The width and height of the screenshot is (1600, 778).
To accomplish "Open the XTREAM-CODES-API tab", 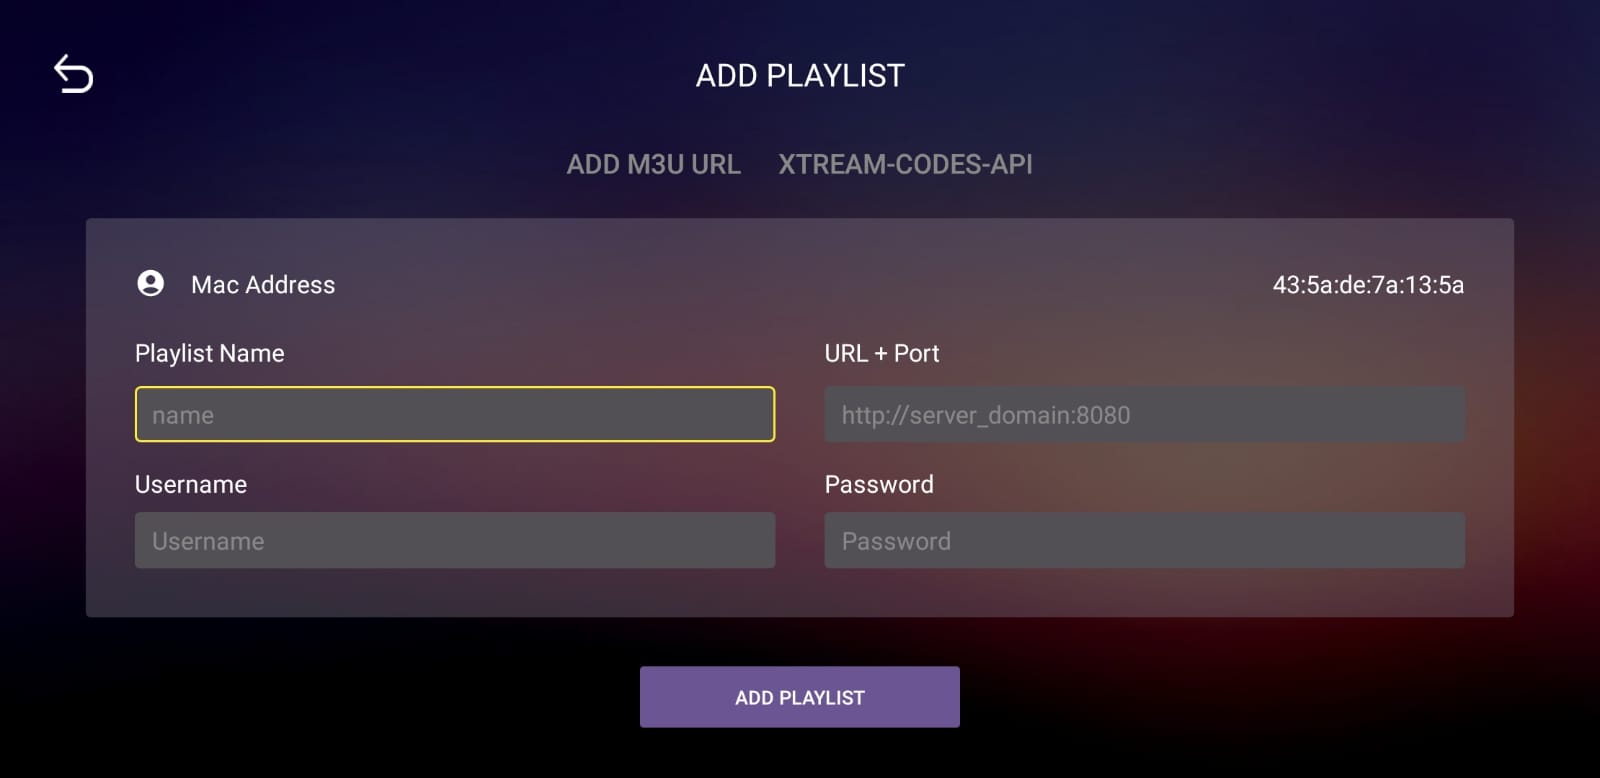I will tap(904, 164).
